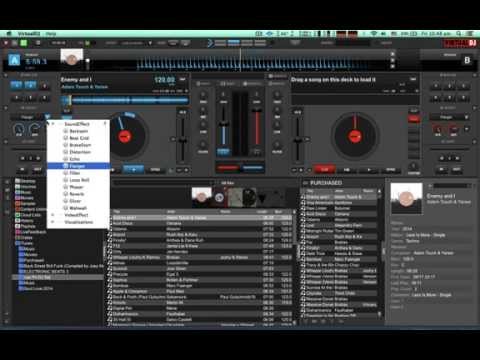Set loop IN on deck A
This screenshot has height=360, width=480.
tap(22, 170)
